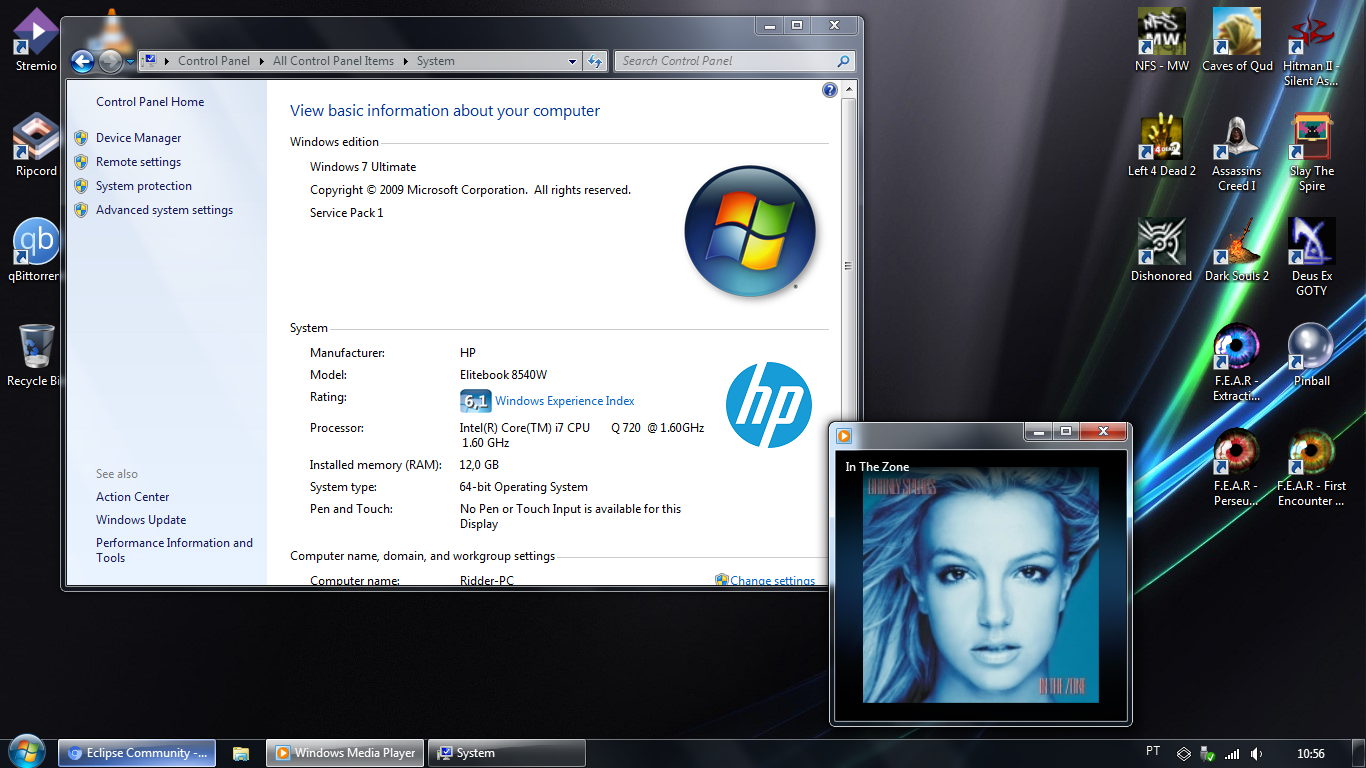Expand the Control Panel breadcrumb arrow
The width and height of the screenshot is (1366, 768).
click(x=262, y=61)
